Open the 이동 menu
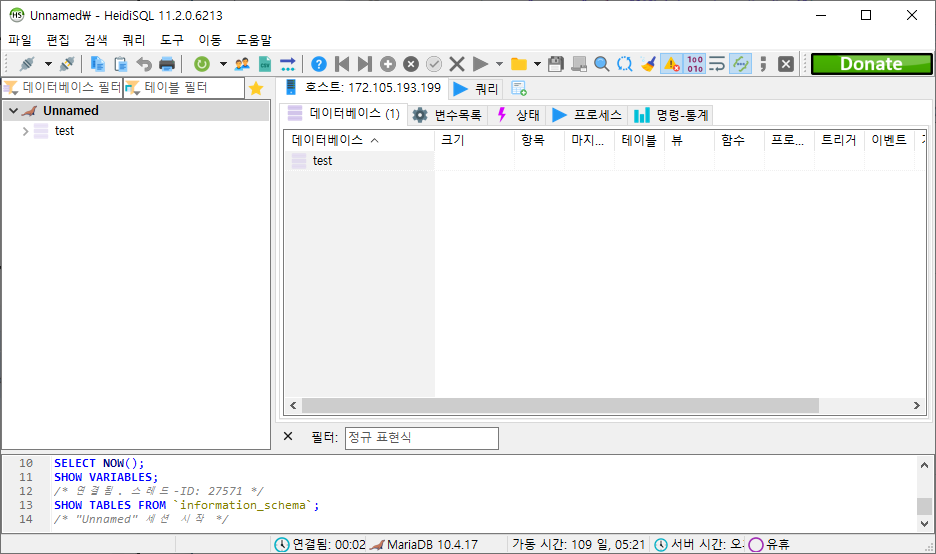The height and width of the screenshot is (554, 936). click(x=210, y=40)
